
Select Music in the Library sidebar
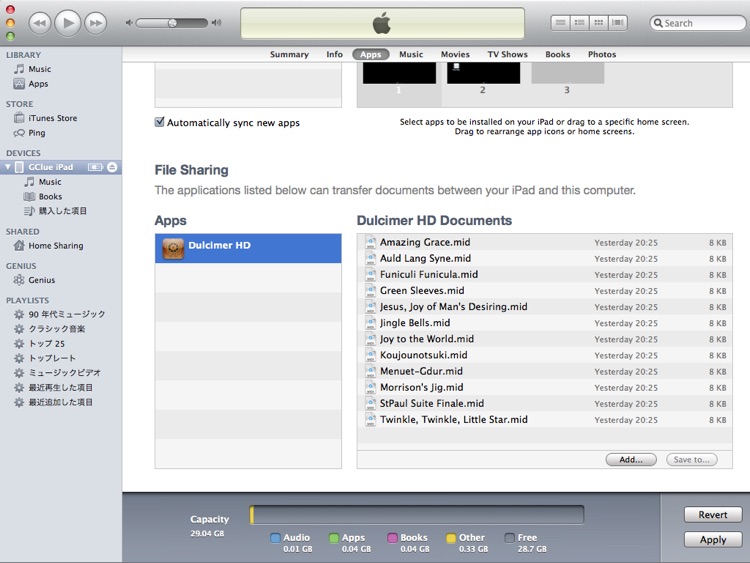click(x=61, y=69)
